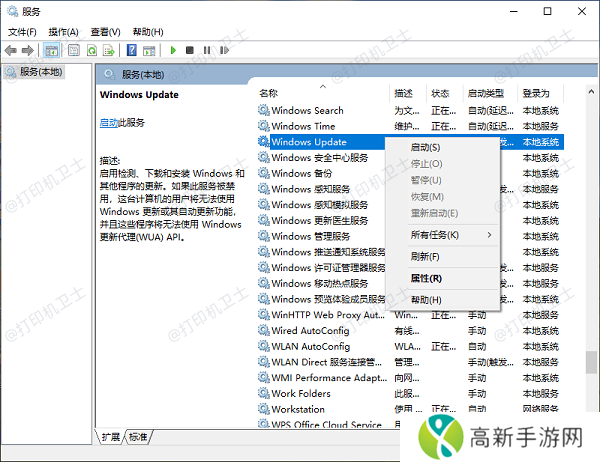600x462 pixels.
Task: Open the 操作(A) menu
Action: click(x=64, y=32)
